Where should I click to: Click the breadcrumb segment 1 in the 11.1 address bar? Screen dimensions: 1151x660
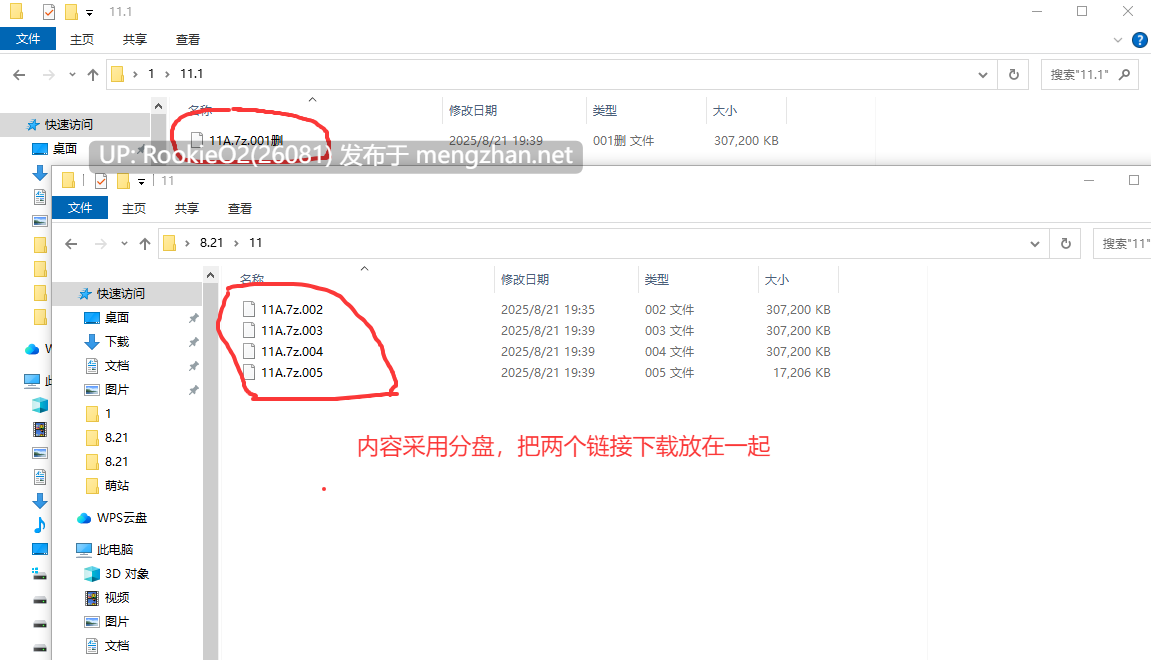tap(151, 73)
